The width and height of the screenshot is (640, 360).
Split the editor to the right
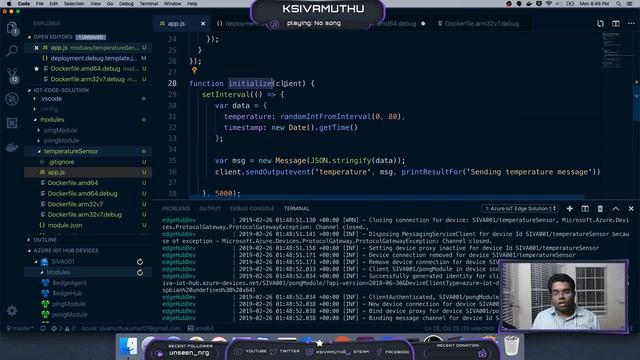pyautogui.click(x=616, y=24)
